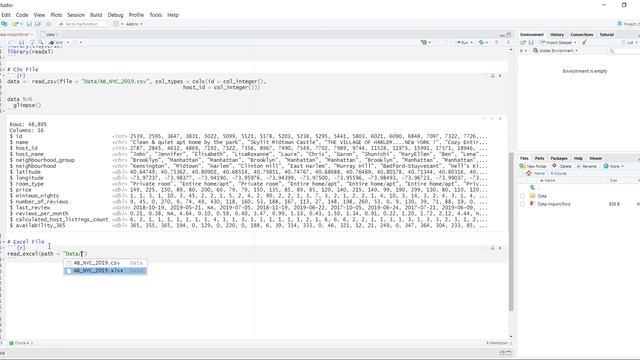Click the Rename button in Files pane
The image size is (640, 360).
click(x=586, y=166)
